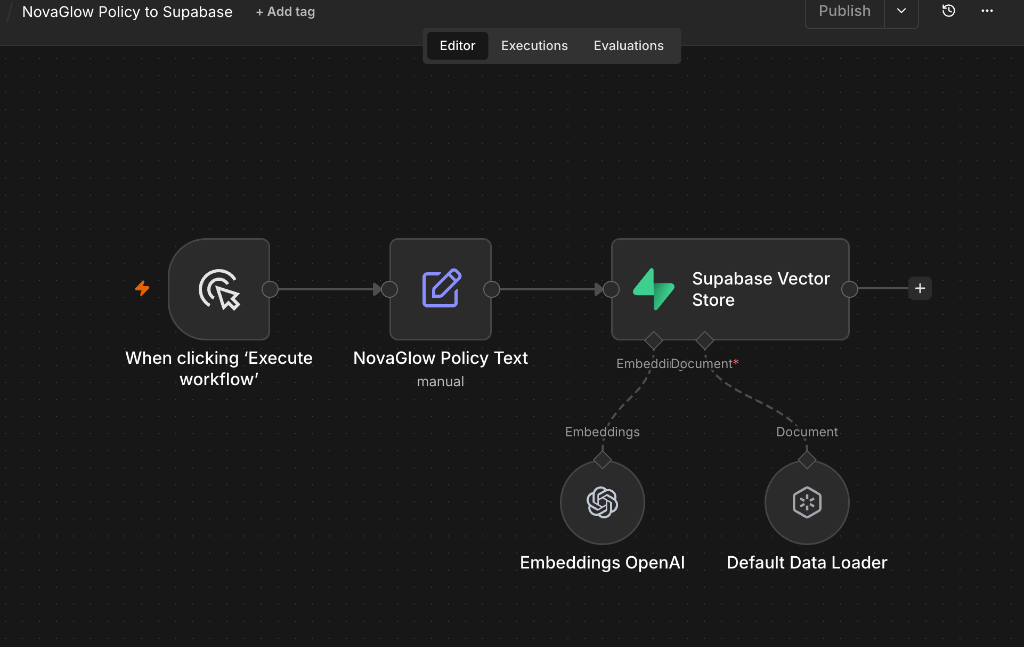Switch to the Editor tab
The height and width of the screenshot is (647, 1024).
(x=457, y=46)
